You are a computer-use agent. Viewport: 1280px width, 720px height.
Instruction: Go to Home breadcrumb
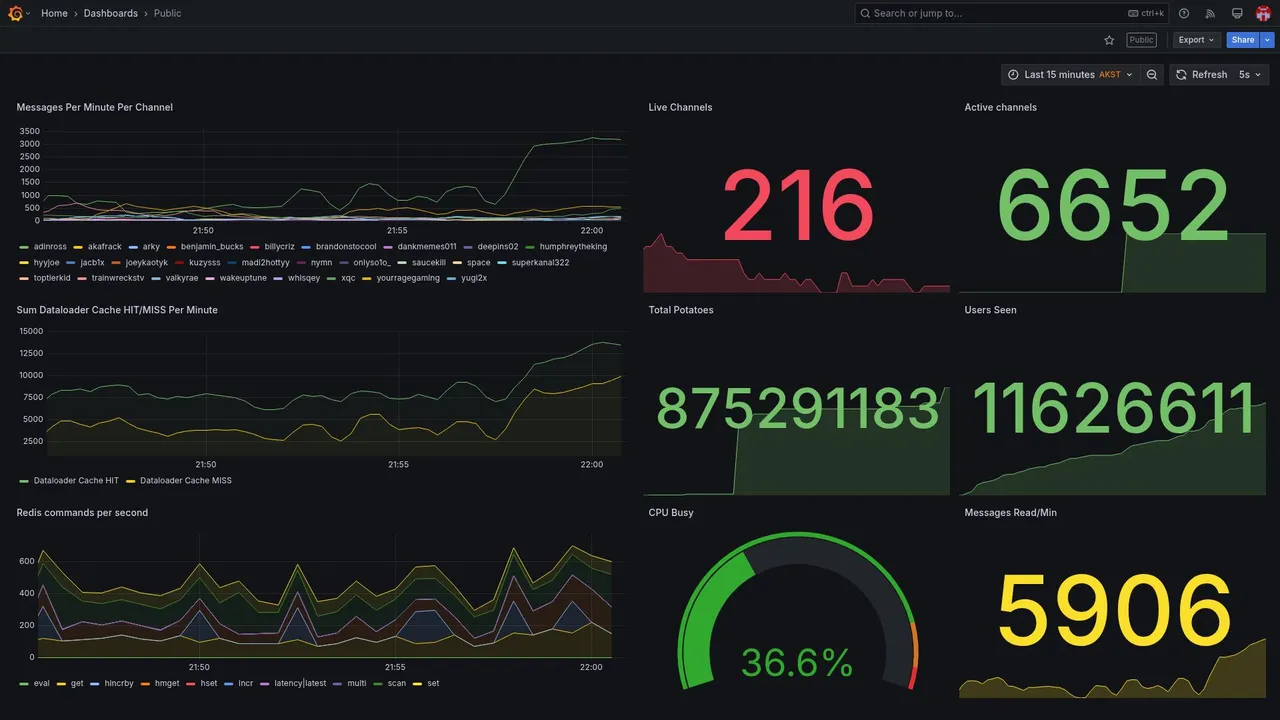pyautogui.click(x=54, y=13)
